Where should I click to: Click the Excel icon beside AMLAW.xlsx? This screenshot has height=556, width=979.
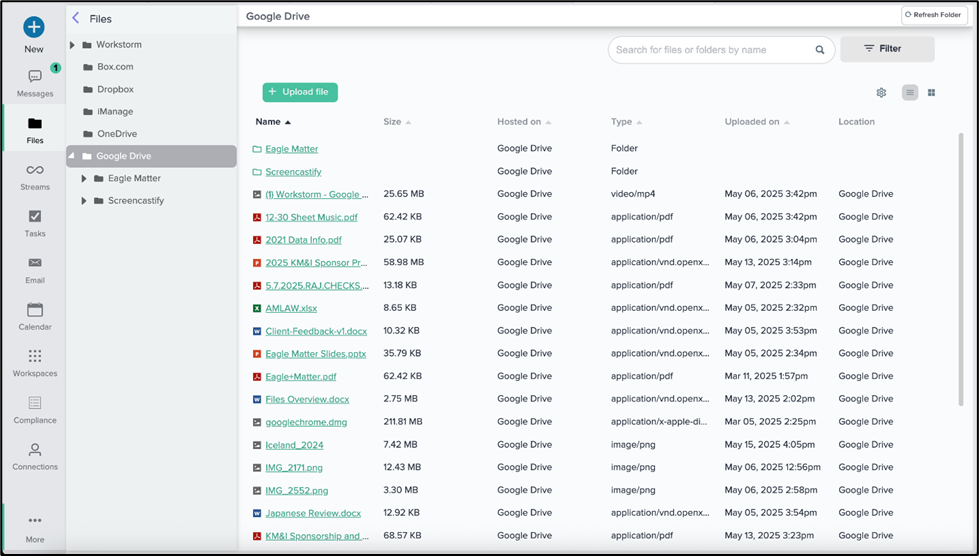(x=257, y=308)
